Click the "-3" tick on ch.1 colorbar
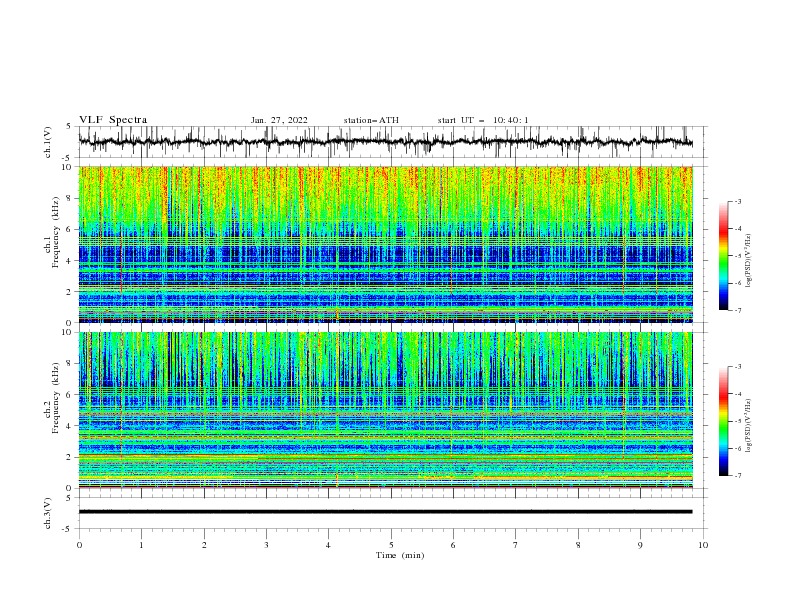 [737, 201]
